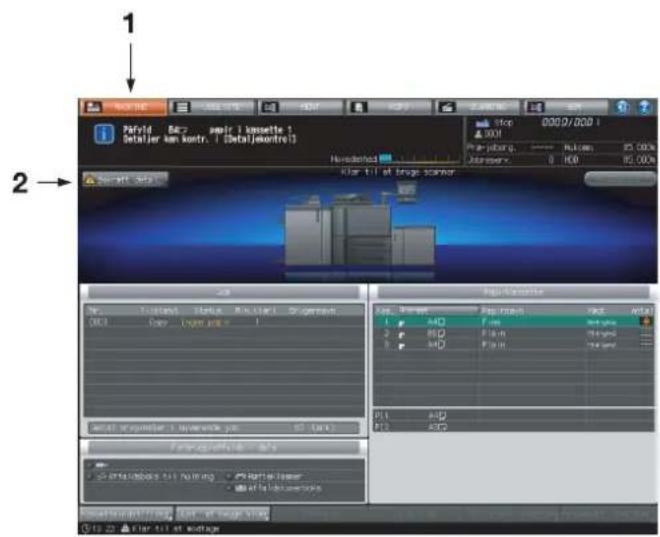Image resolution: width=660 pixels, height=537 pixels.
Task: Click the blue info message icon
Action: (x=104, y=134)
